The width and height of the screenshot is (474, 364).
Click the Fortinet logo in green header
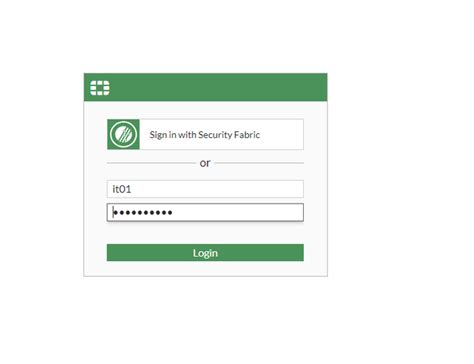tap(100, 88)
